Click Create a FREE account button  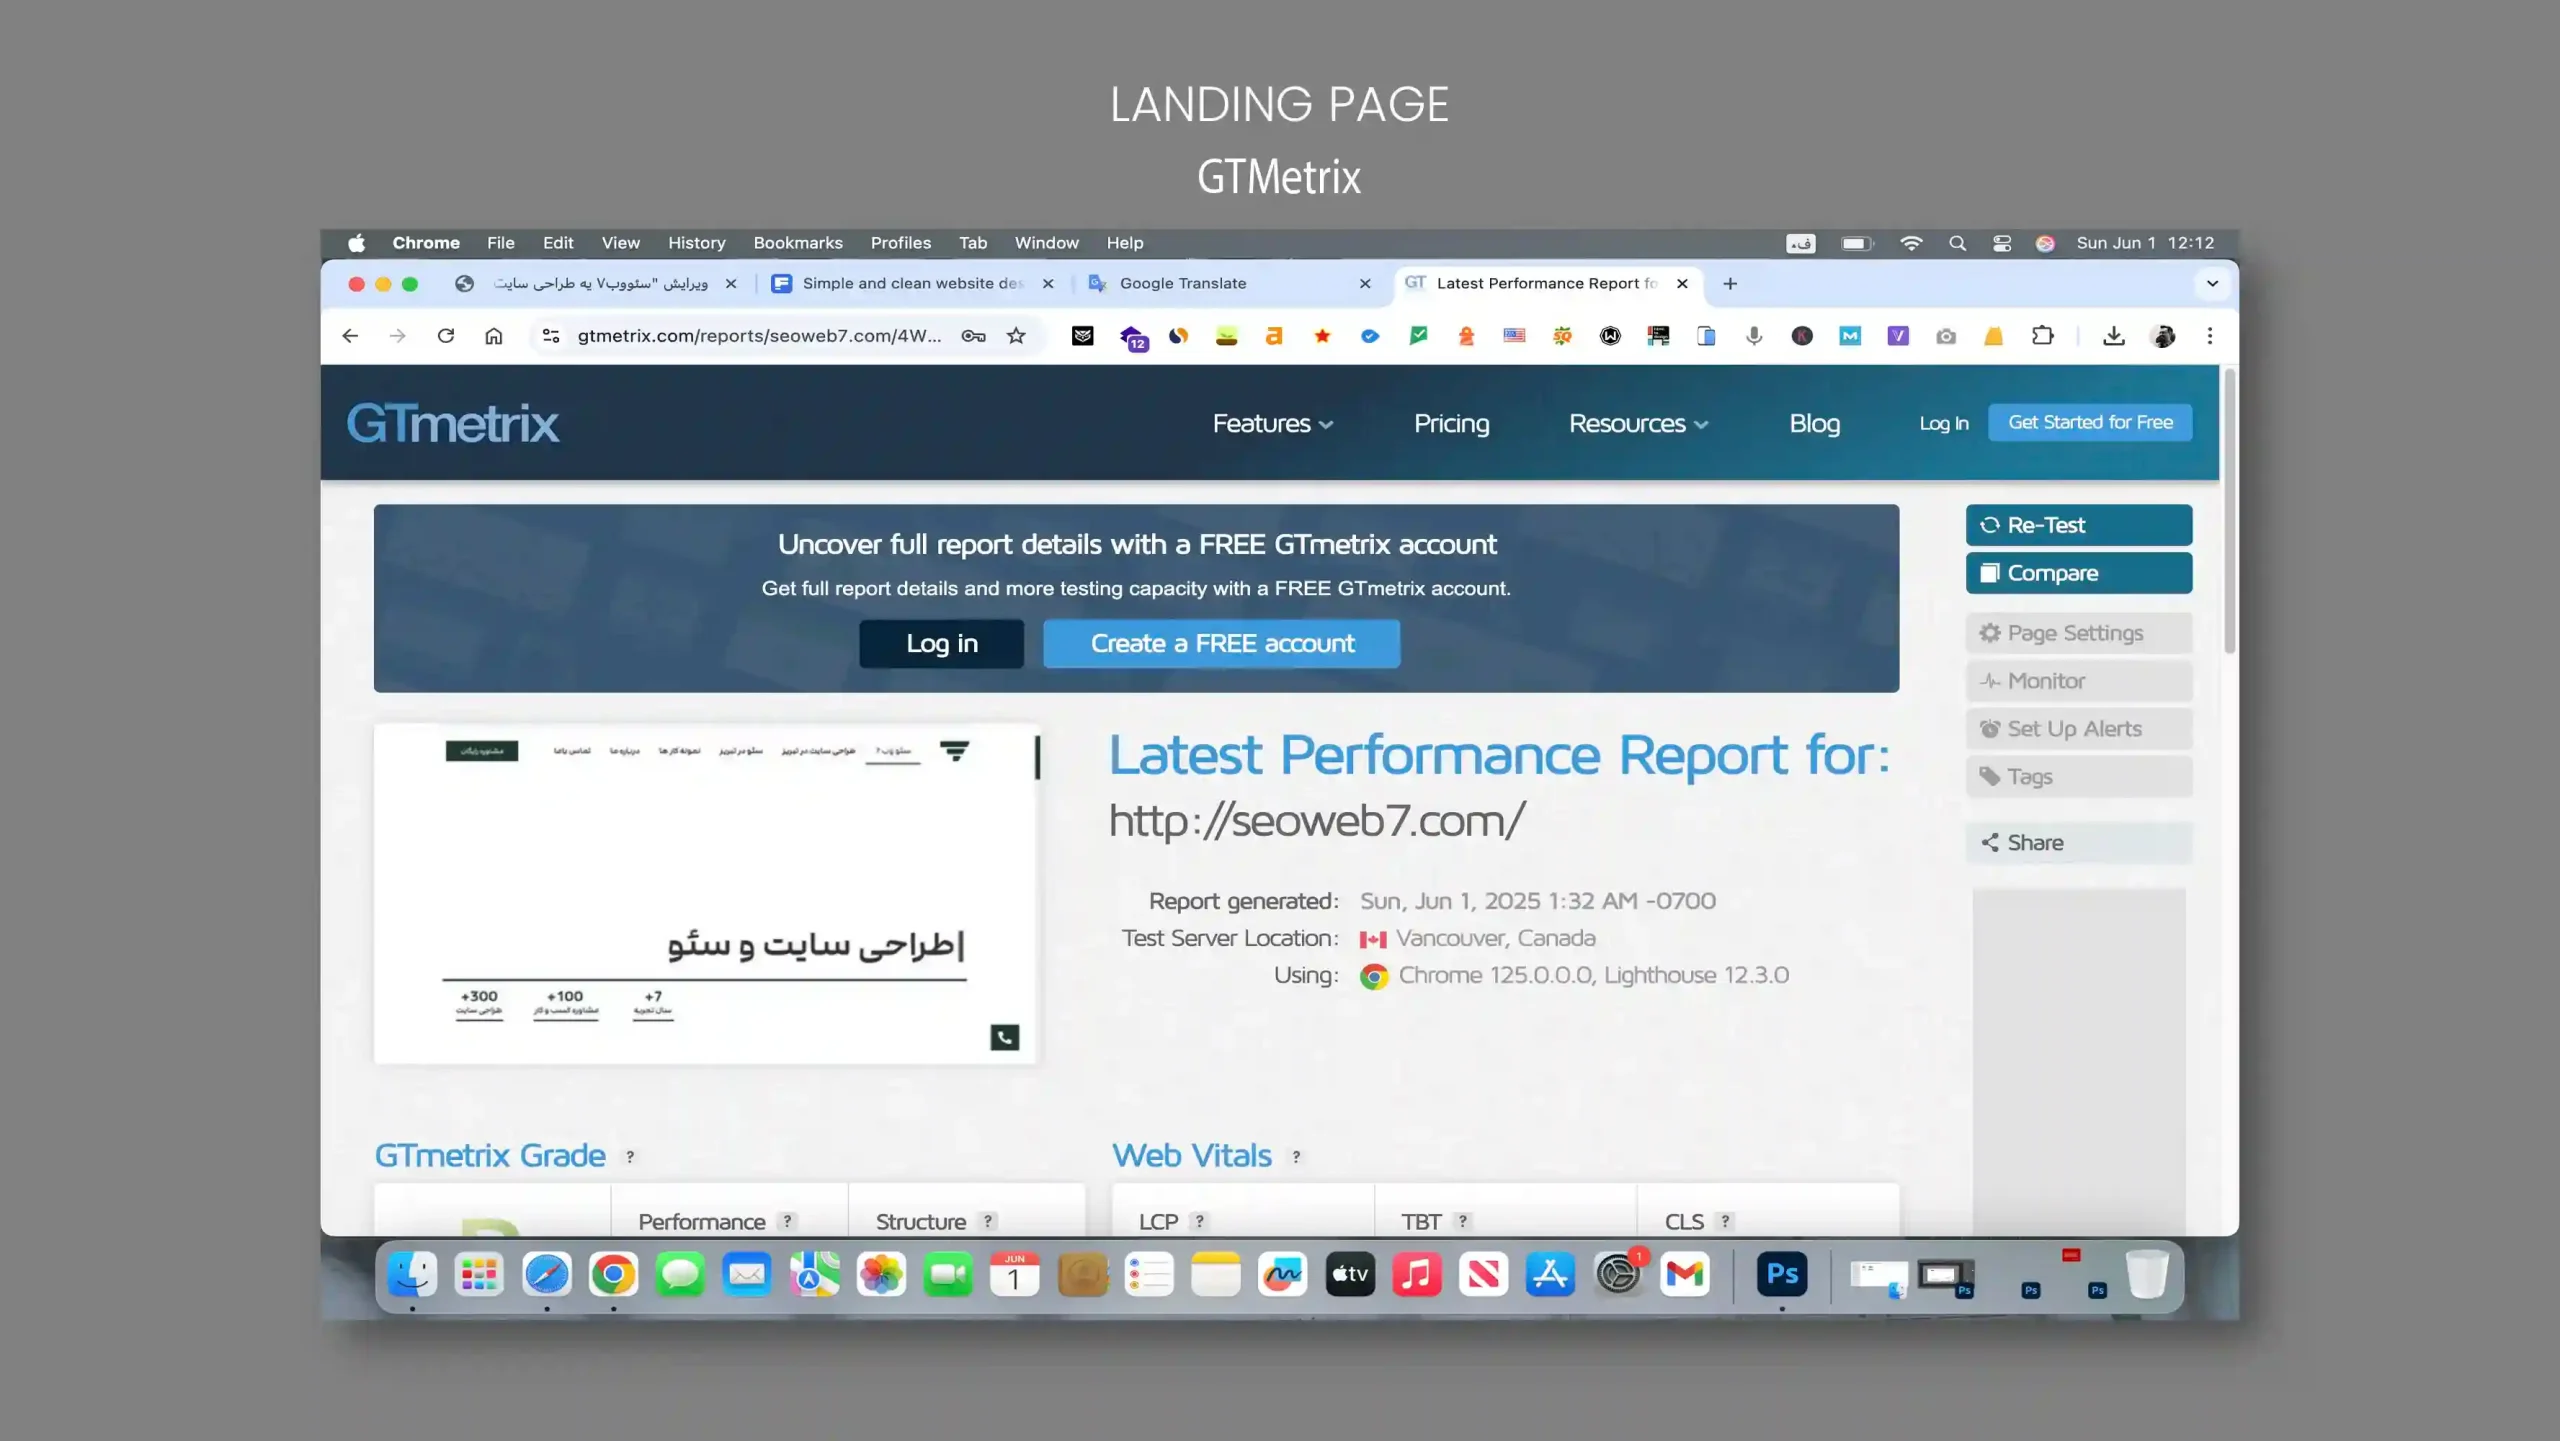[x=1222, y=644]
